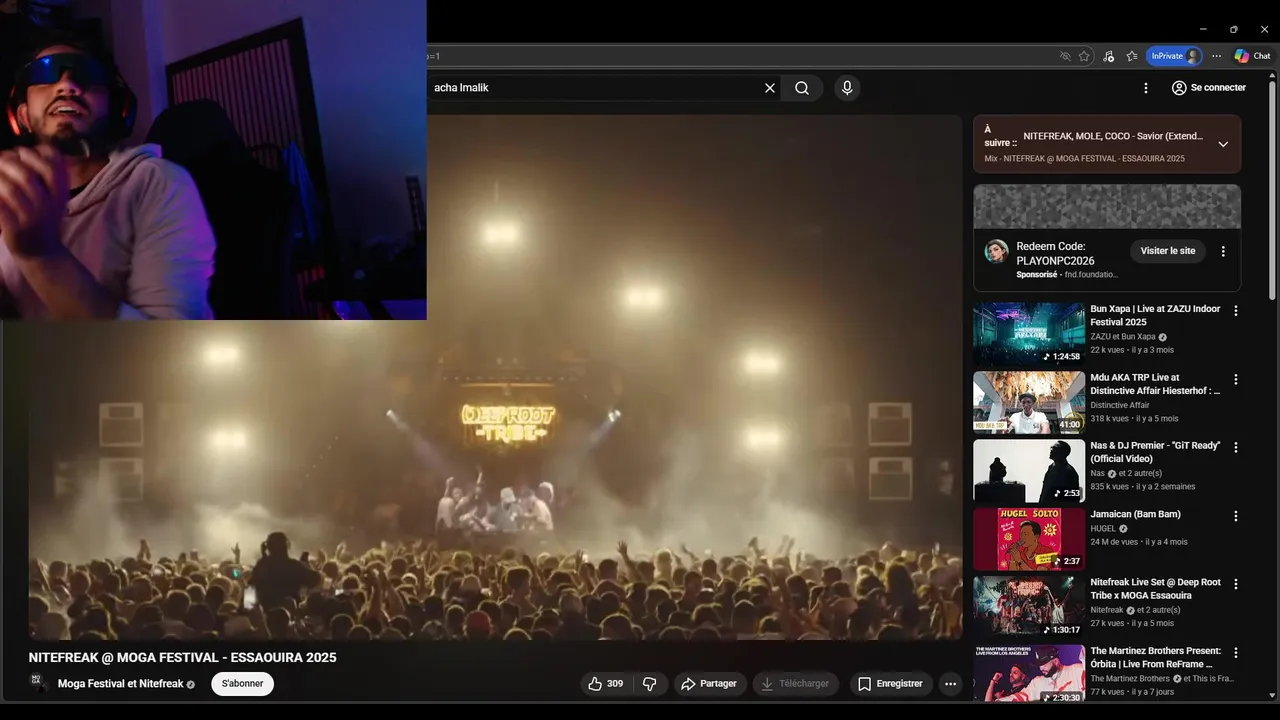Open Nitefreak Live Set Deep Root title

[1155, 589]
